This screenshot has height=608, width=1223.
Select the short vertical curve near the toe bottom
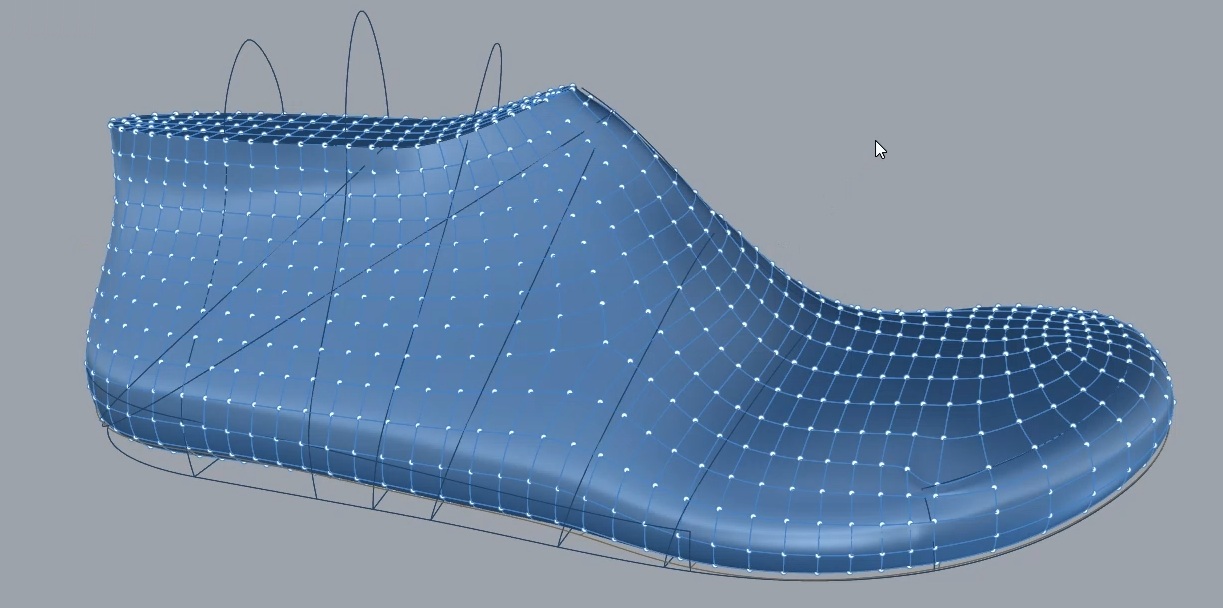(931, 530)
